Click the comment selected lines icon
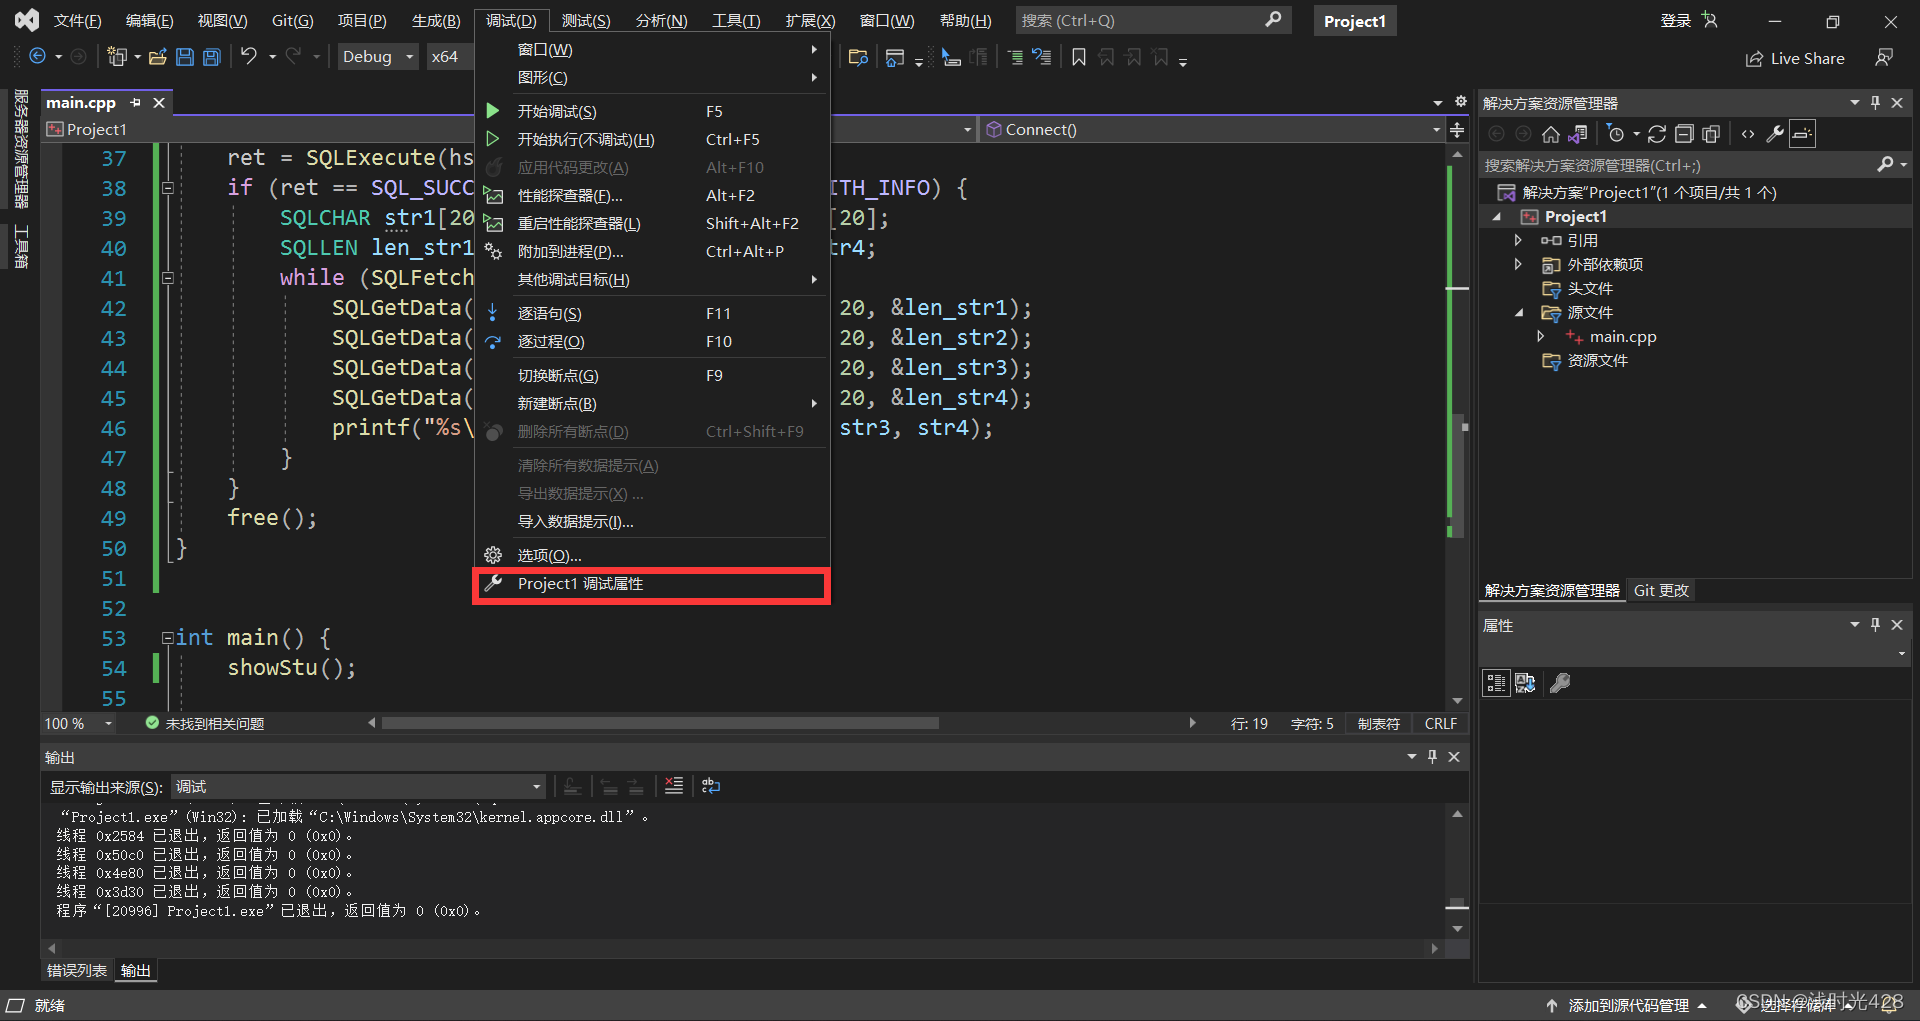 1015,57
